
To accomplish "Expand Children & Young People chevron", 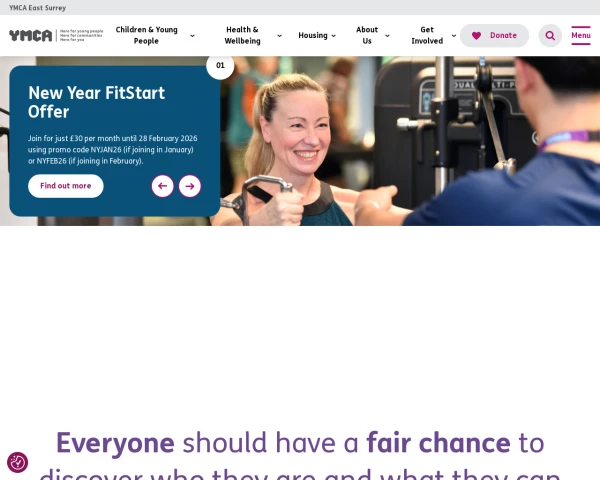I will click(x=192, y=36).
